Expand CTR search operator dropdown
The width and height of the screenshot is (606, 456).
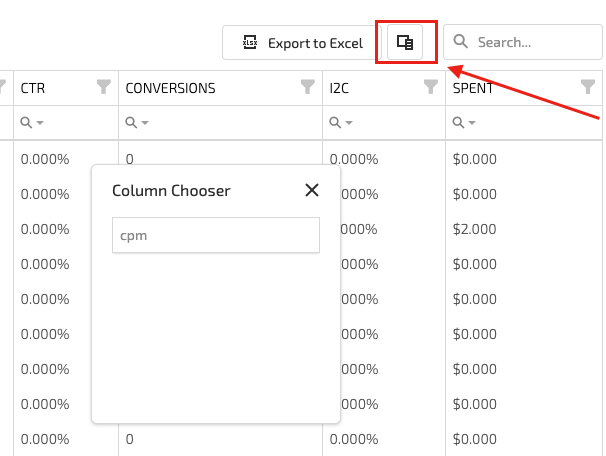[x=33, y=122]
